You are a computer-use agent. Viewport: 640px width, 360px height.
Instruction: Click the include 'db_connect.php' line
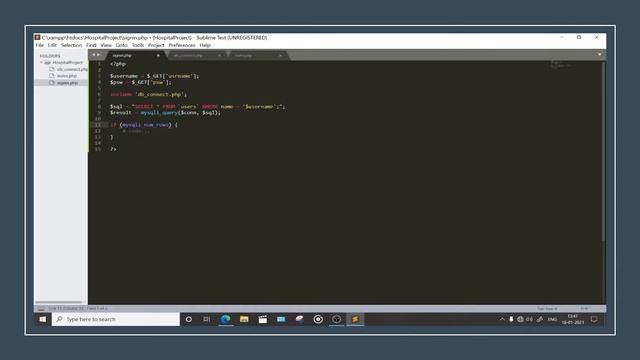pos(148,94)
